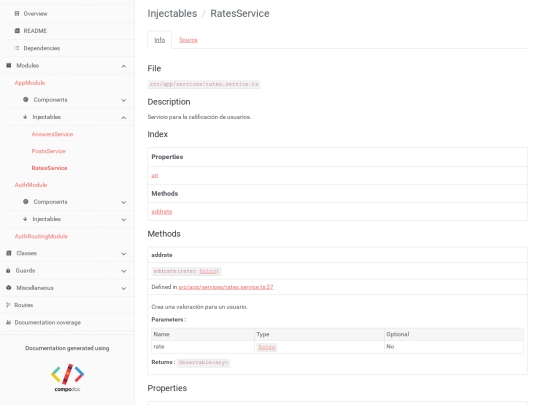Collapse the Modules section chevron
The height and width of the screenshot is (405, 540).
point(124,66)
